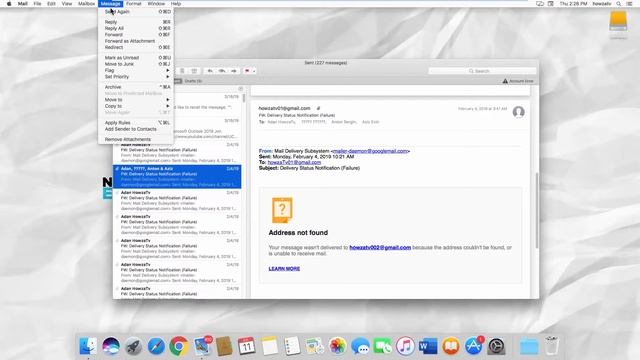Select Forward as Attachment menu item
Screen dimensions: 640x360
[x=136, y=41]
